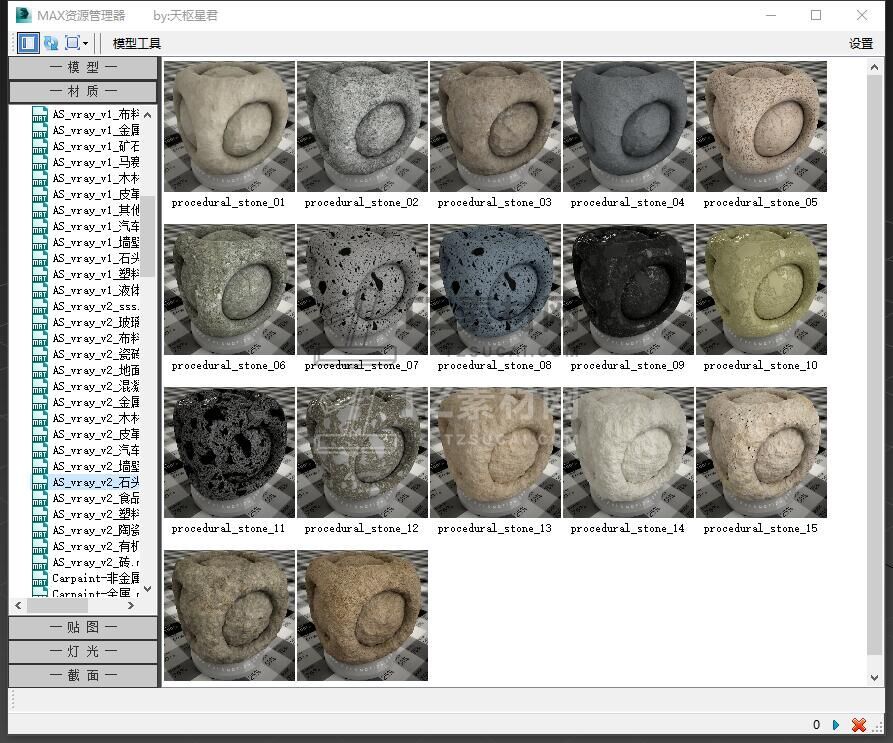The height and width of the screenshot is (743, 893).
Task: Click the MAT icon beside Carpaint-非金属
Action: 40,578
